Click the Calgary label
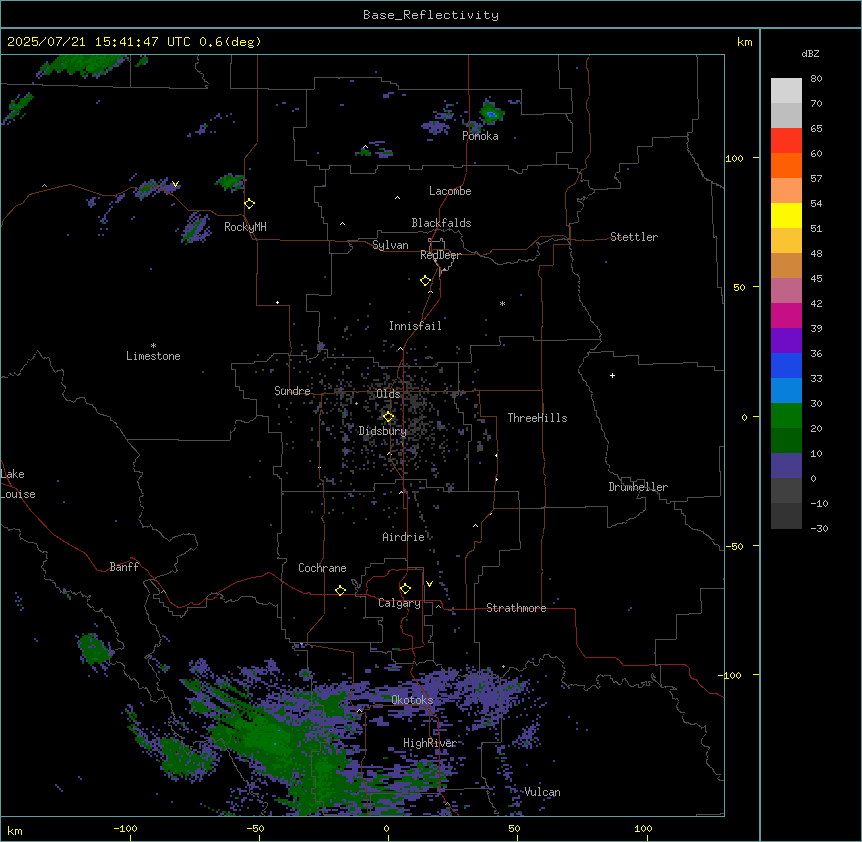 pyautogui.click(x=399, y=603)
